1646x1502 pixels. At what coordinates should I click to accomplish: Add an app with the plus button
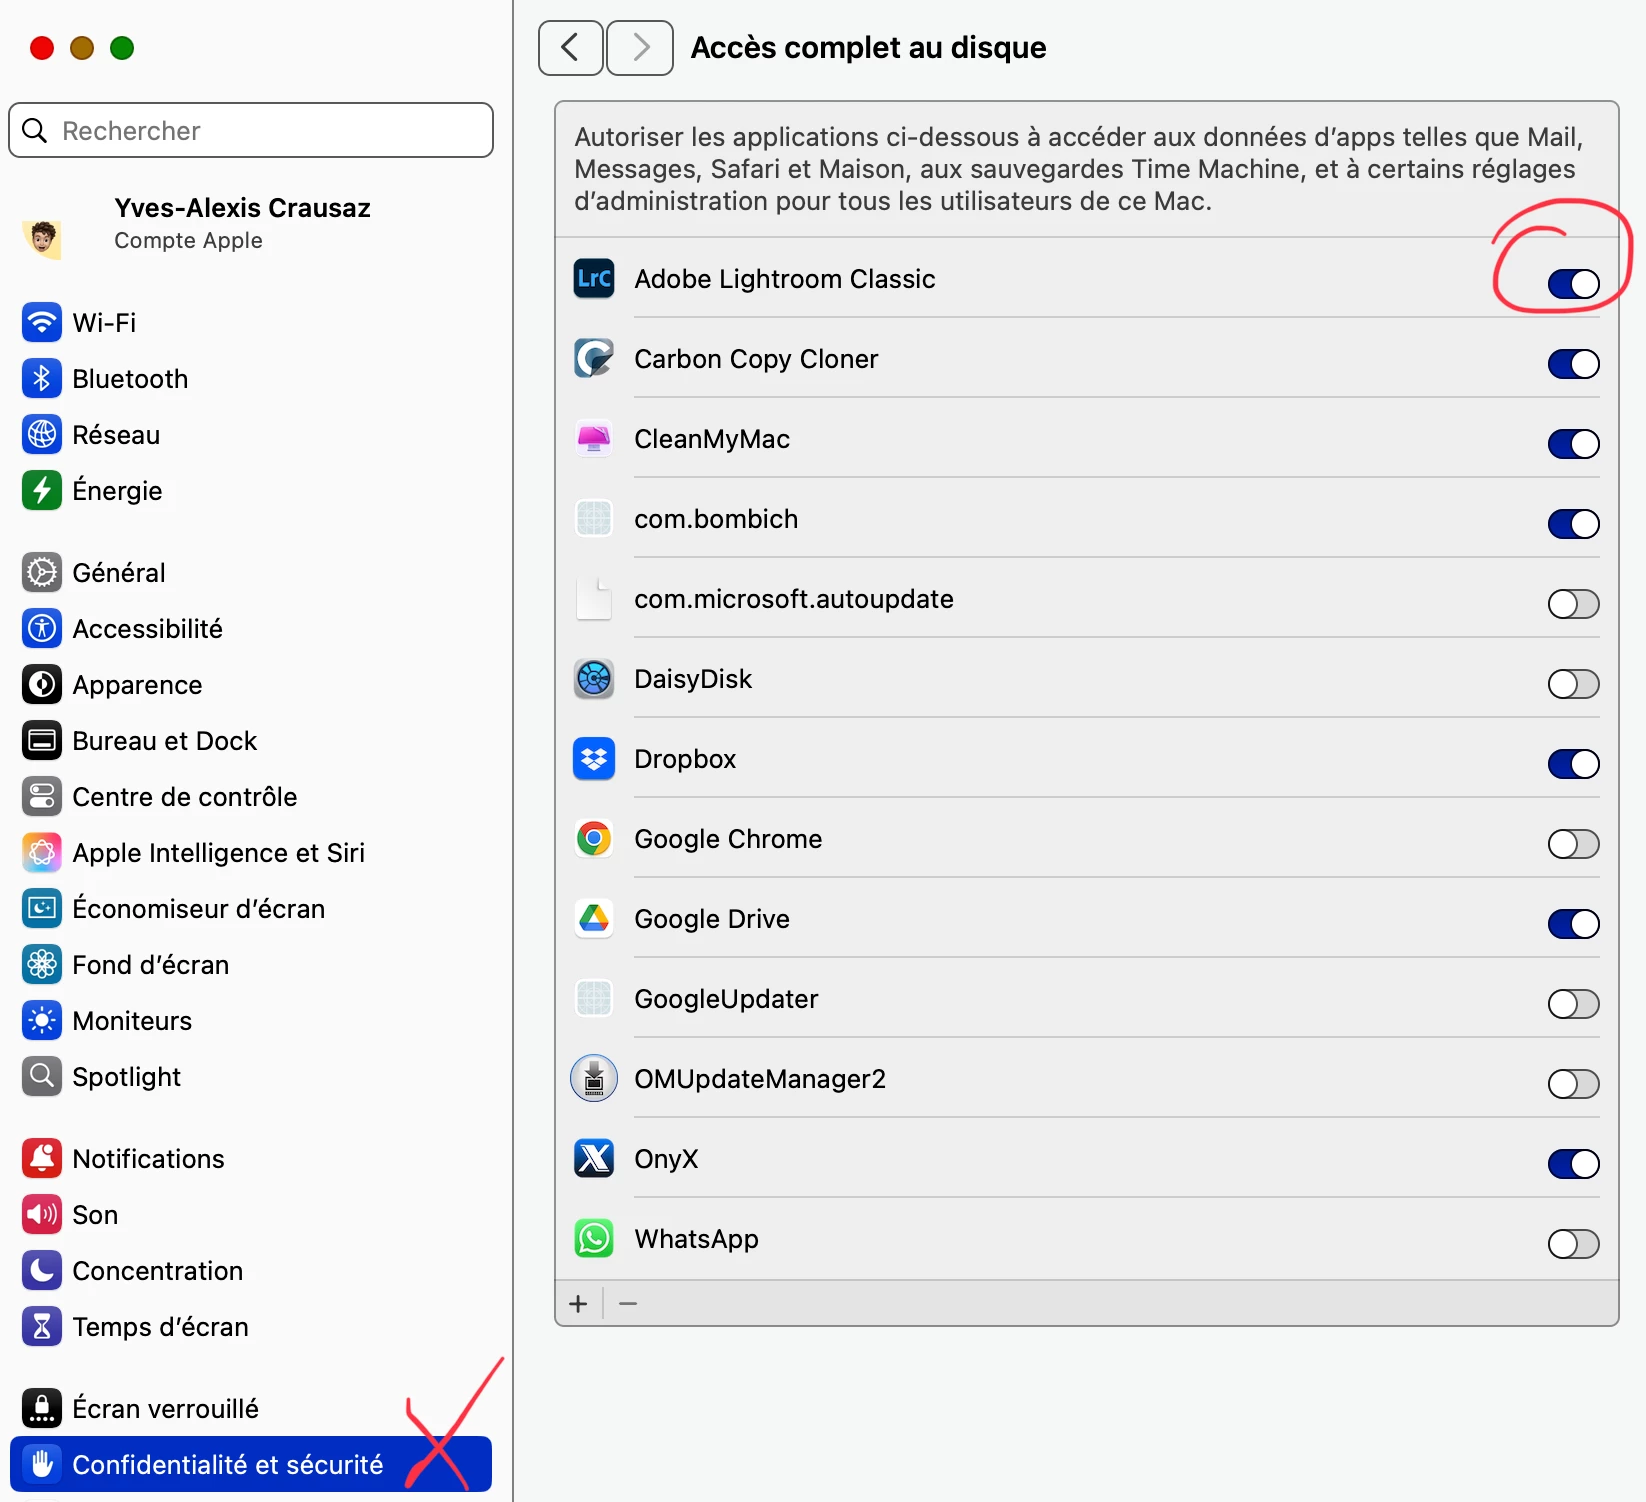click(578, 1304)
